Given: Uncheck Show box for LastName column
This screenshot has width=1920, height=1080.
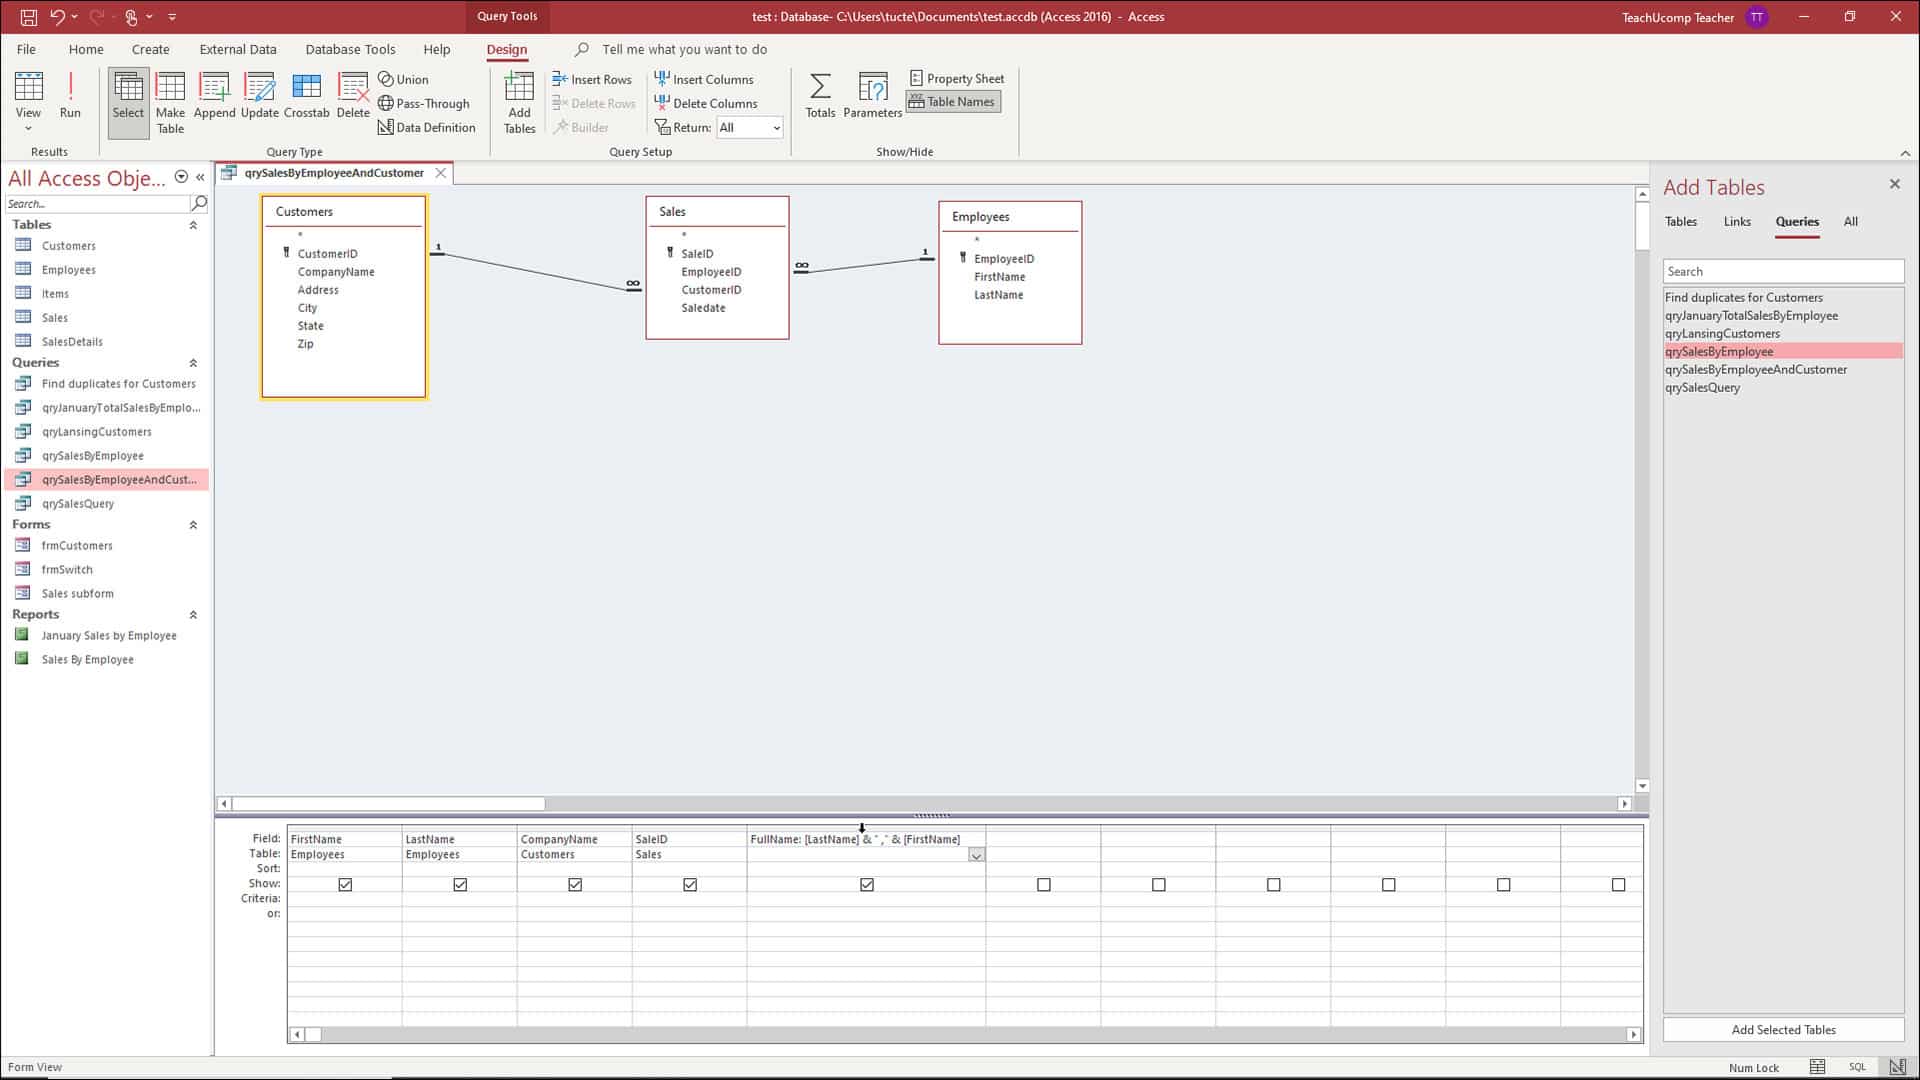Looking at the screenshot, I should pyautogui.click(x=460, y=885).
